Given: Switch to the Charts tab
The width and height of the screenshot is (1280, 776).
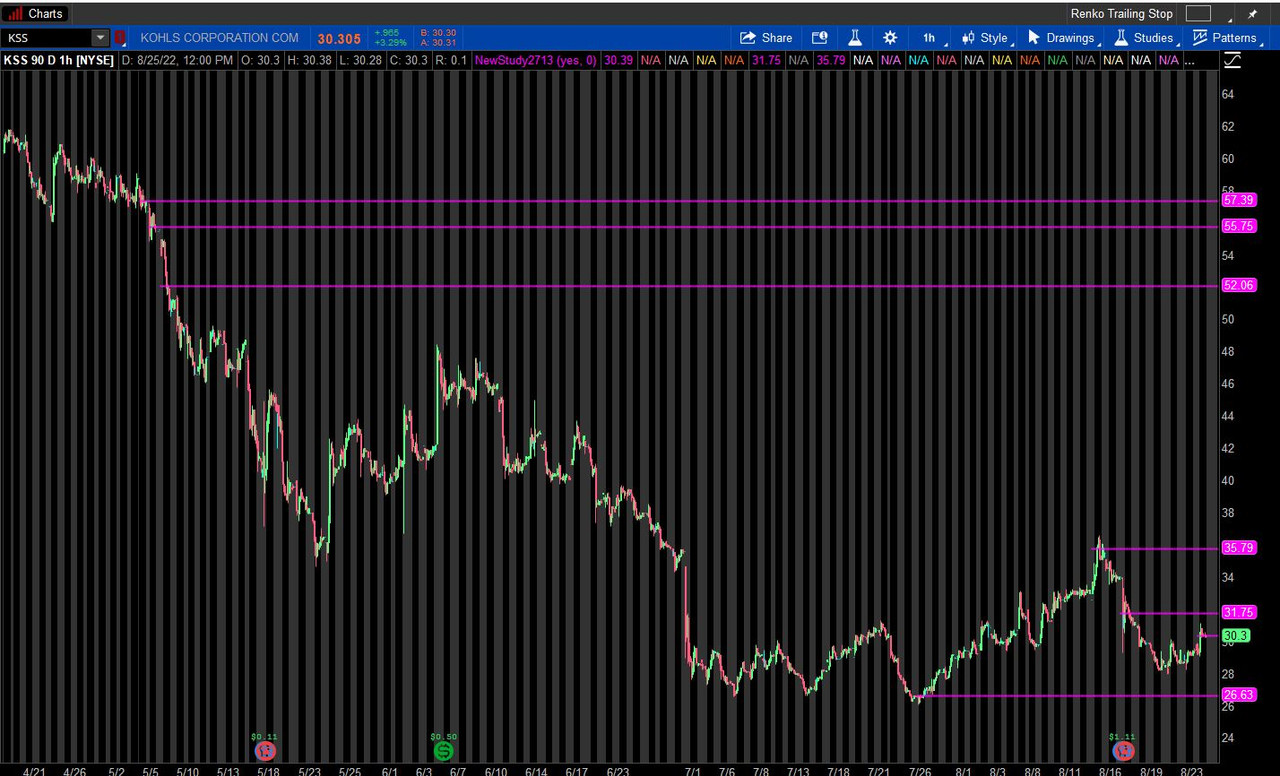Looking at the screenshot, I should [45, 13].
